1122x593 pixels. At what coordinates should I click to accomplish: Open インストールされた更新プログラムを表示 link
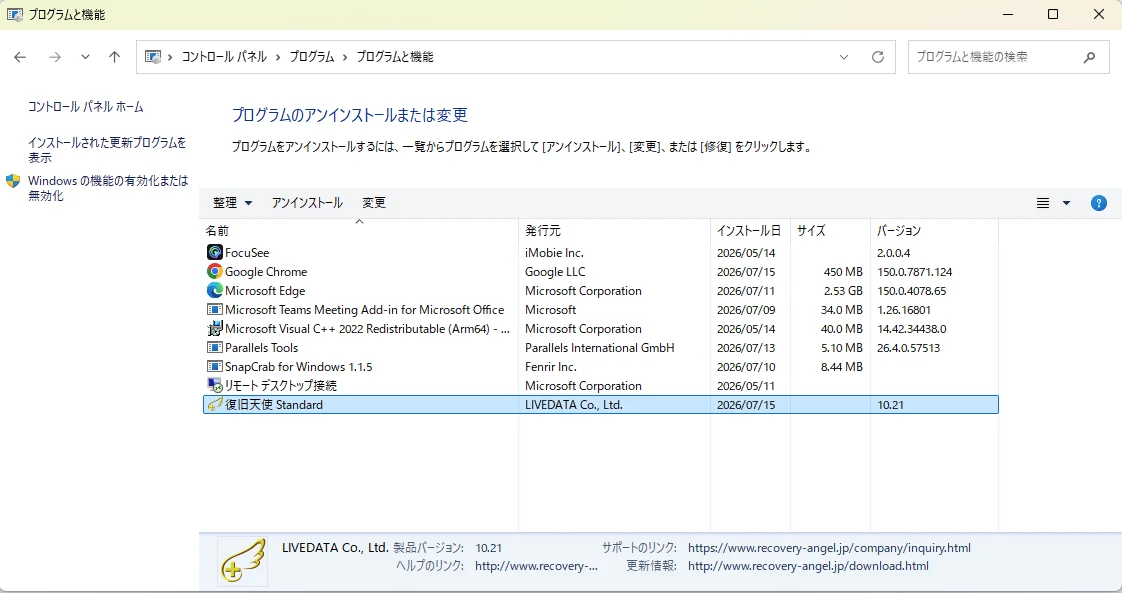[x=107, y=150]
